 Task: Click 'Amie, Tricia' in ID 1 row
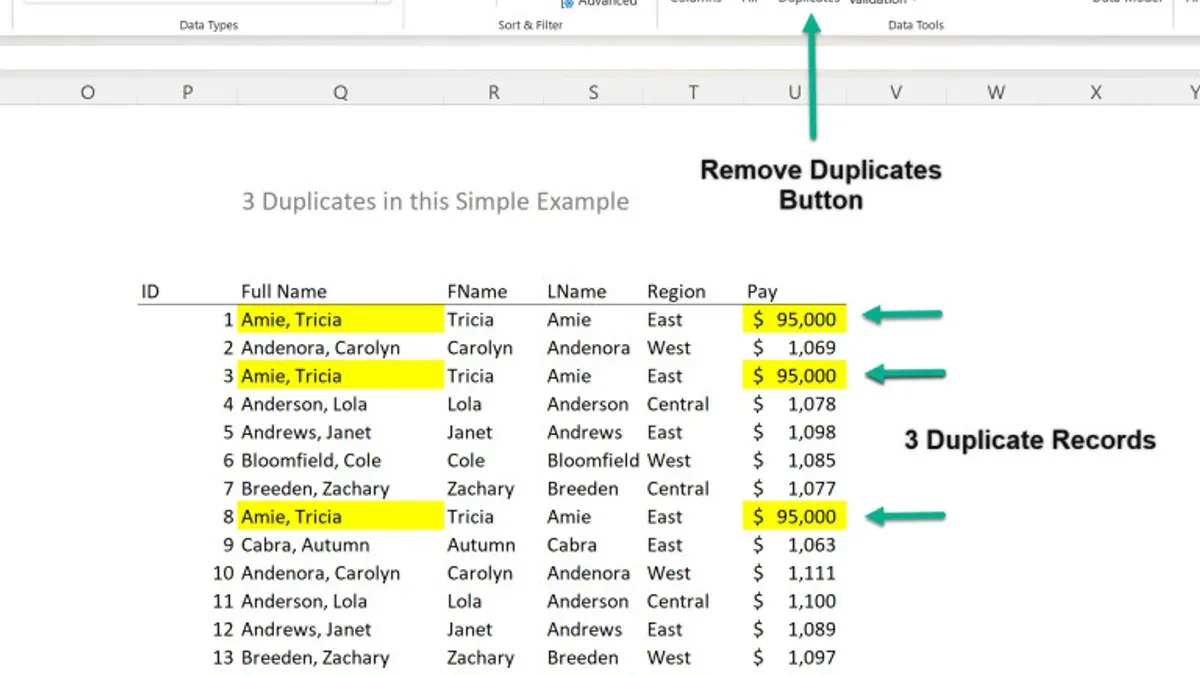(340, 320)
